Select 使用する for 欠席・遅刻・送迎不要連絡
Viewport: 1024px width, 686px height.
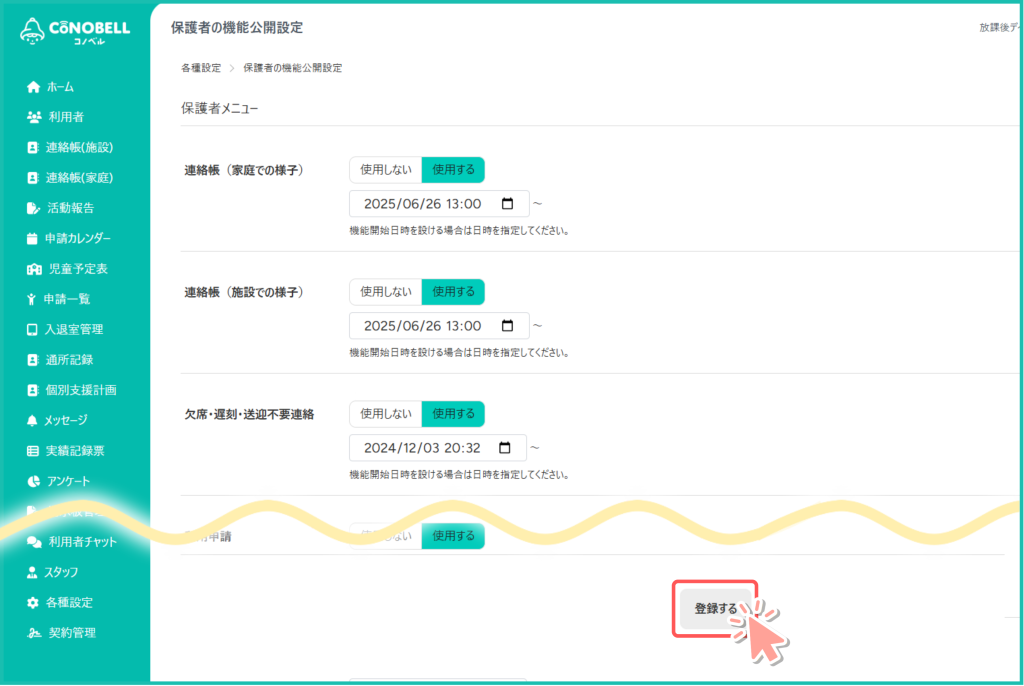point(453,414)
